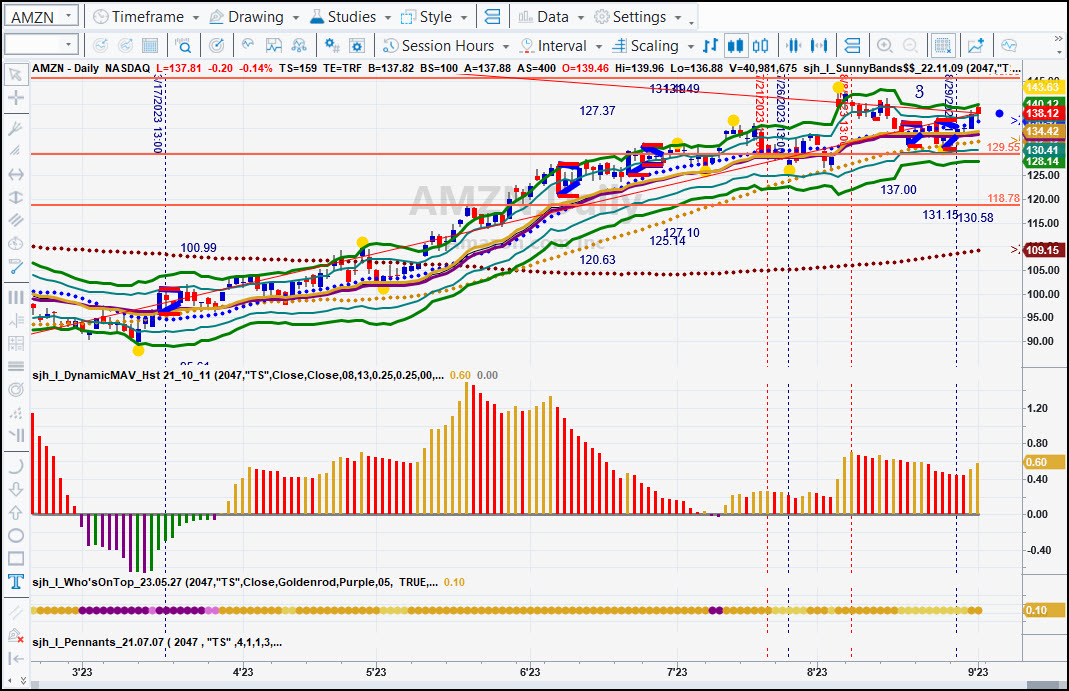Select the ellipse drawing tool
Screen dimensions: 1069x691
click(x=16, y=536)
